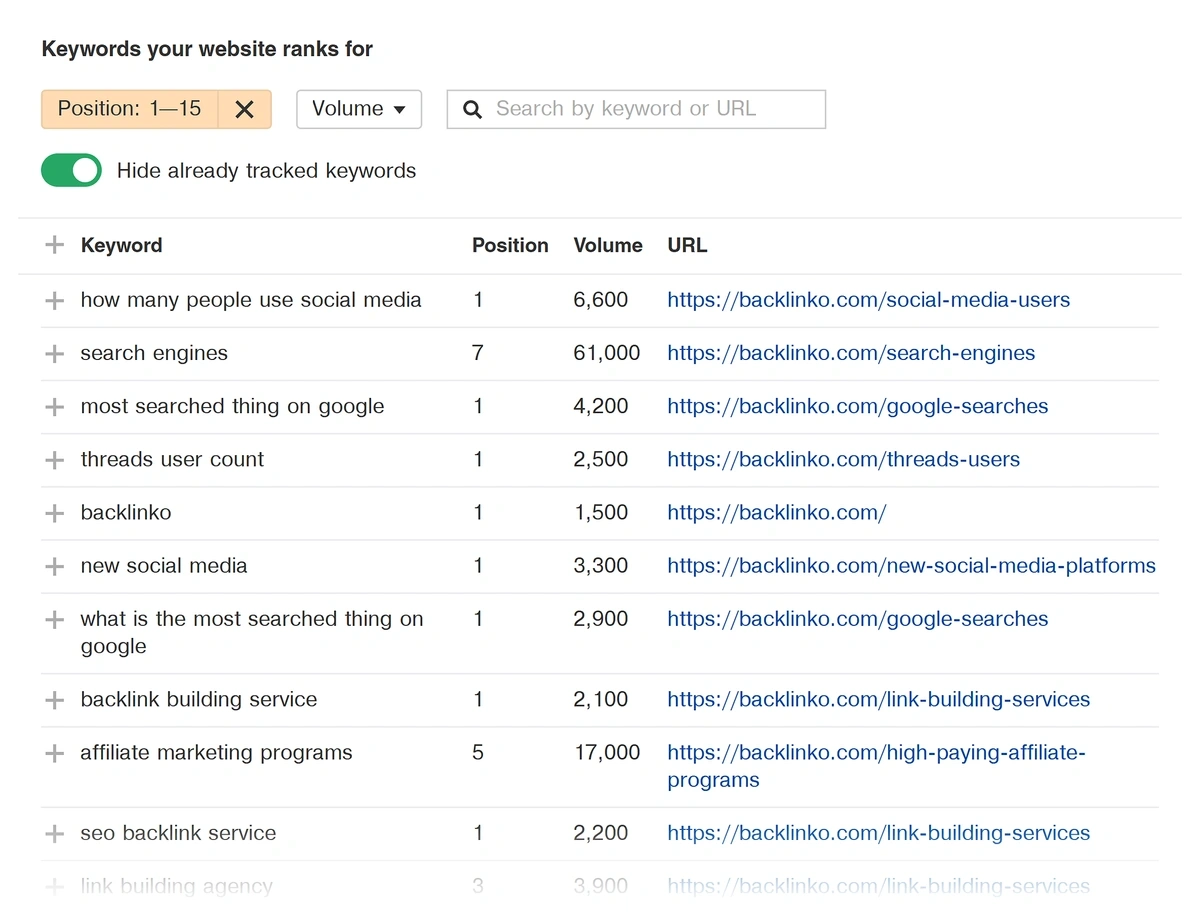Select the 'threads user count' keyword text
The height and width of the screenshot is (922, 1200).
(x=172, y=460)
